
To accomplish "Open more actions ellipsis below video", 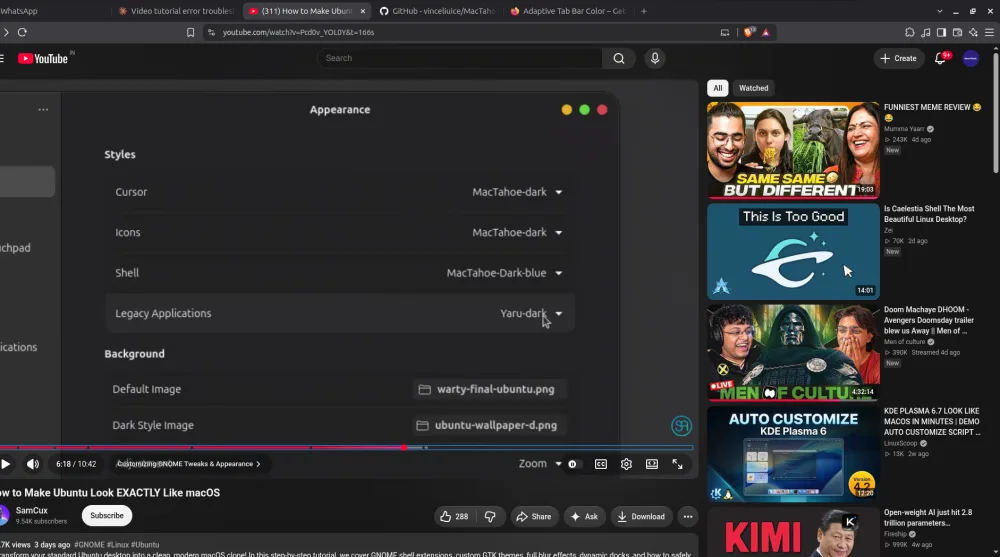I will [688, 516].
